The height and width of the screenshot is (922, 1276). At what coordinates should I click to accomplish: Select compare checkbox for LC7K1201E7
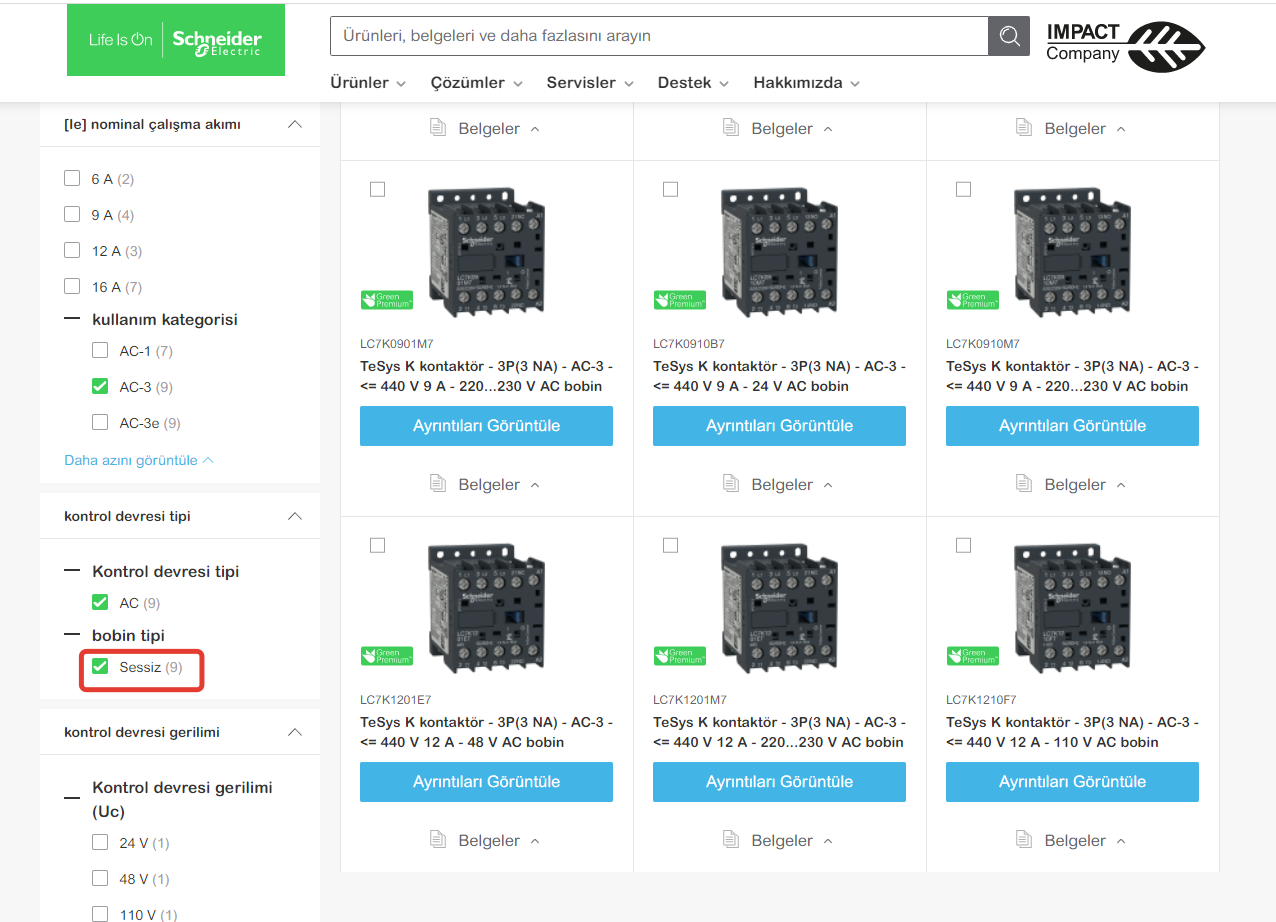point(377,545)
